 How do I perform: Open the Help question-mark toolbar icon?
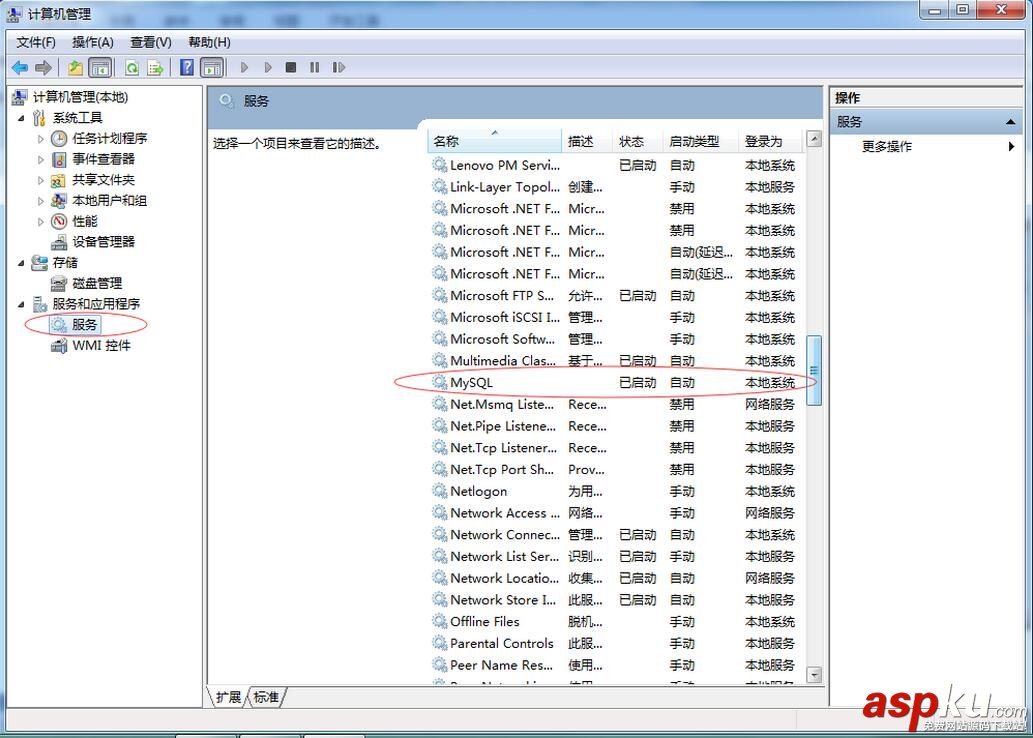[187, 67]
